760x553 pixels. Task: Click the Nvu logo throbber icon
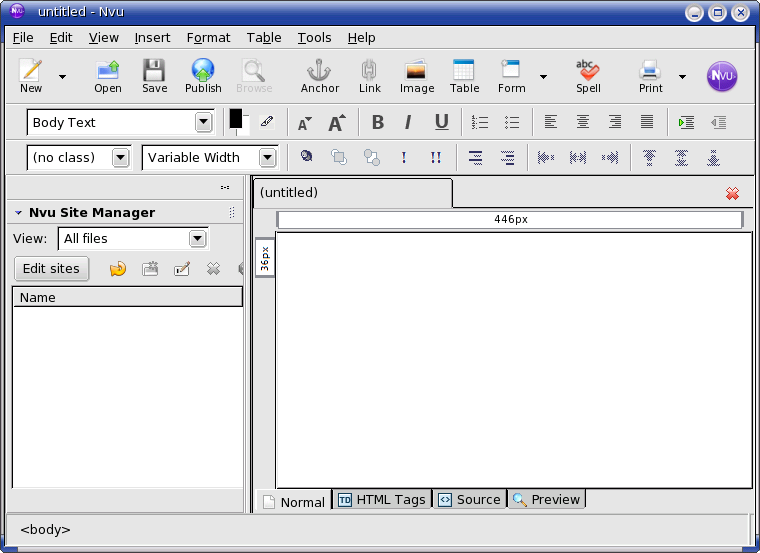[722, 76]
